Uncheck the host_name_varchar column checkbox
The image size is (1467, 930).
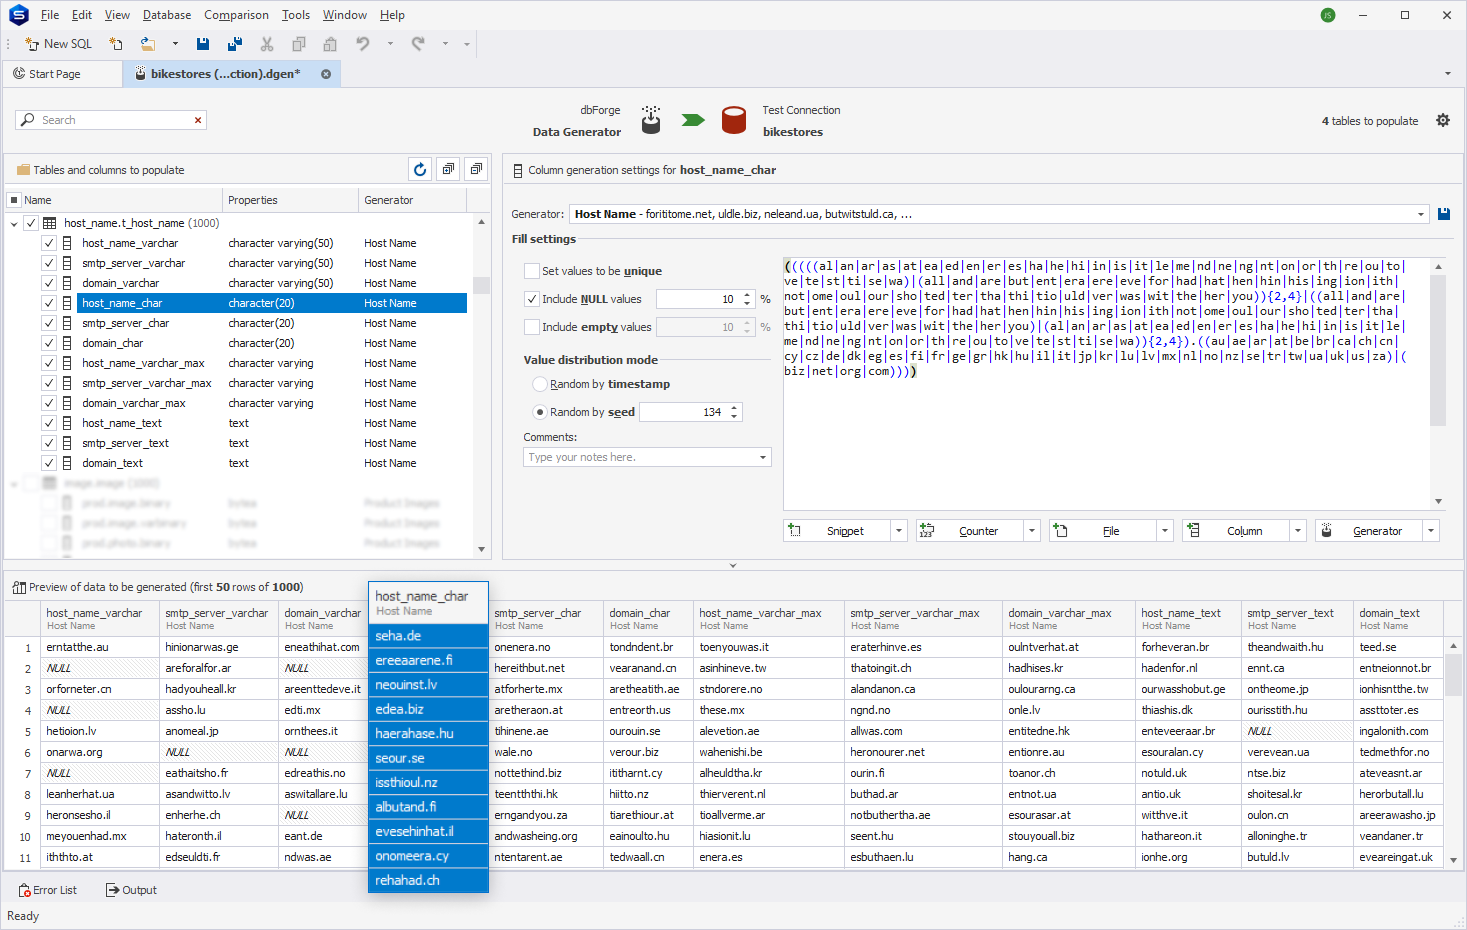[x=48, y=243]
